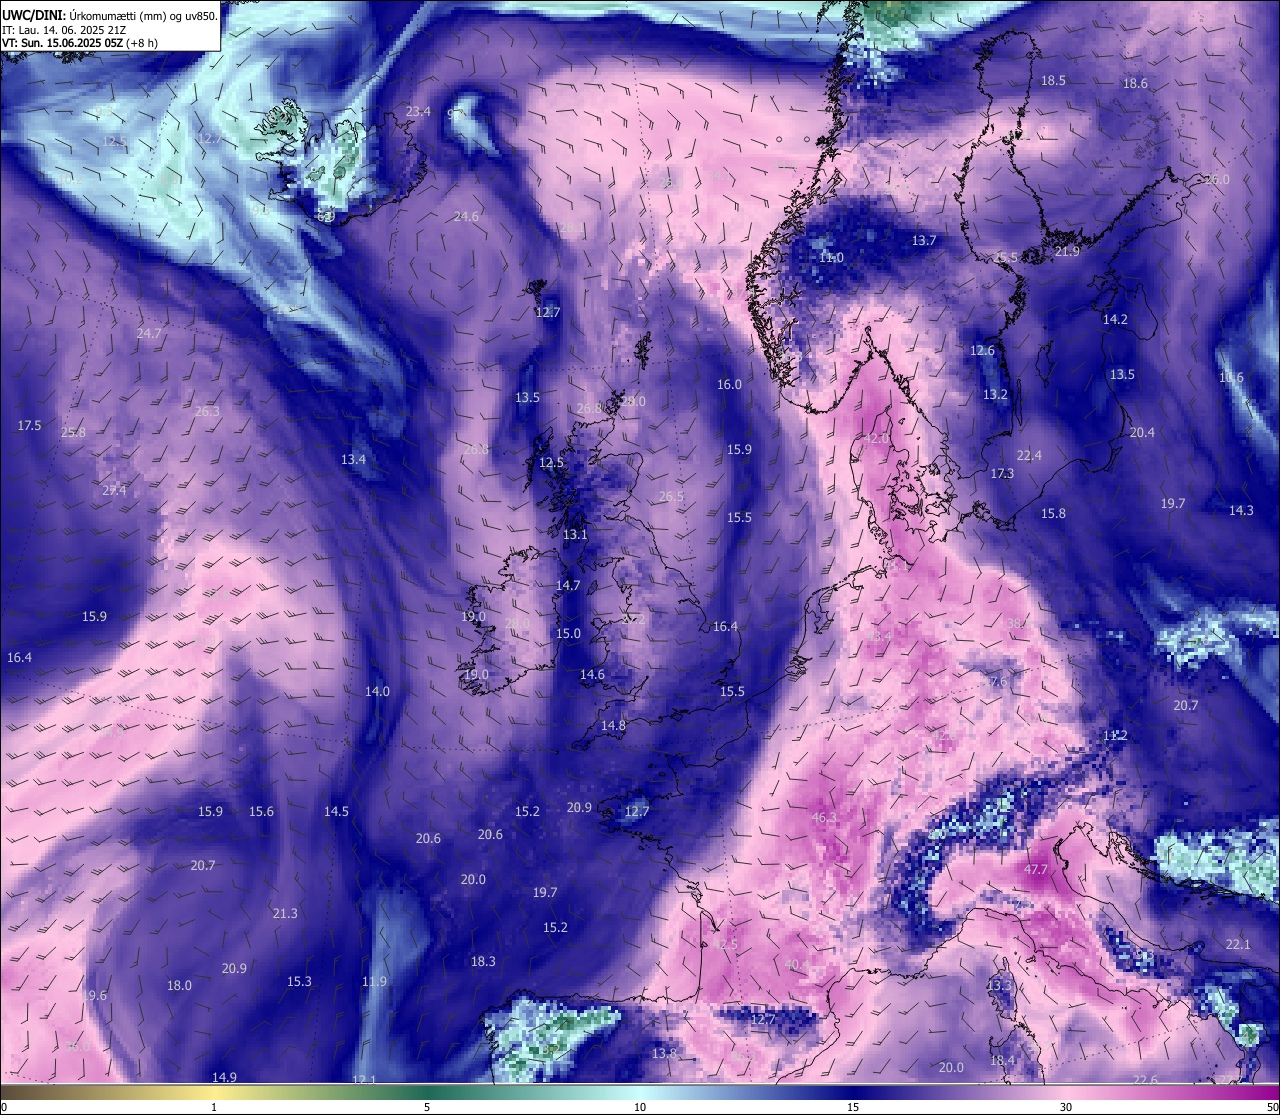Click the 13.1 value over western Scotland
This screenshot has width=1280, height=1115.
575,534
